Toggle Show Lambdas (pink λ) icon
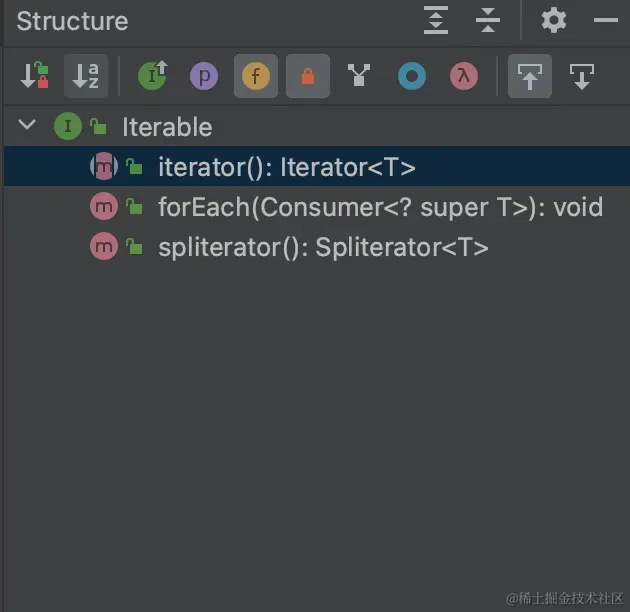 463,76
